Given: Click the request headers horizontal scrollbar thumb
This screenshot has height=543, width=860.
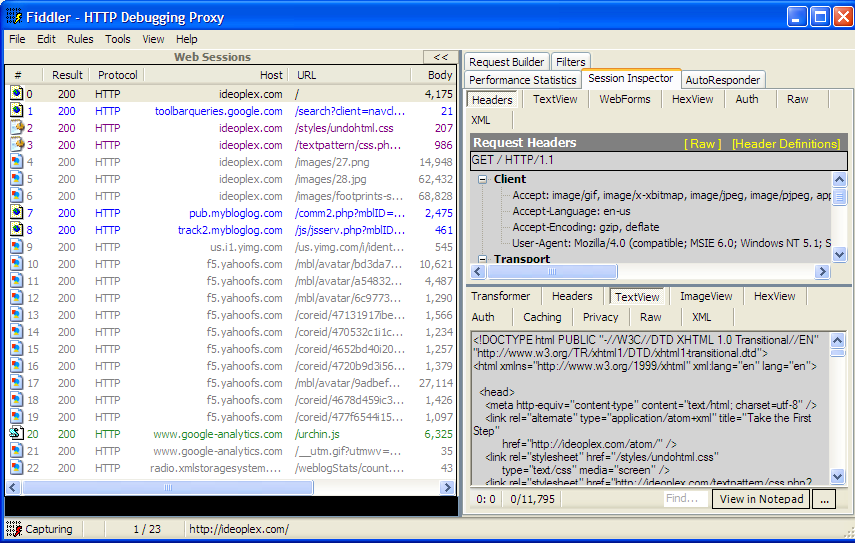Looking at the screenshot, I should [x=552, y=272].
